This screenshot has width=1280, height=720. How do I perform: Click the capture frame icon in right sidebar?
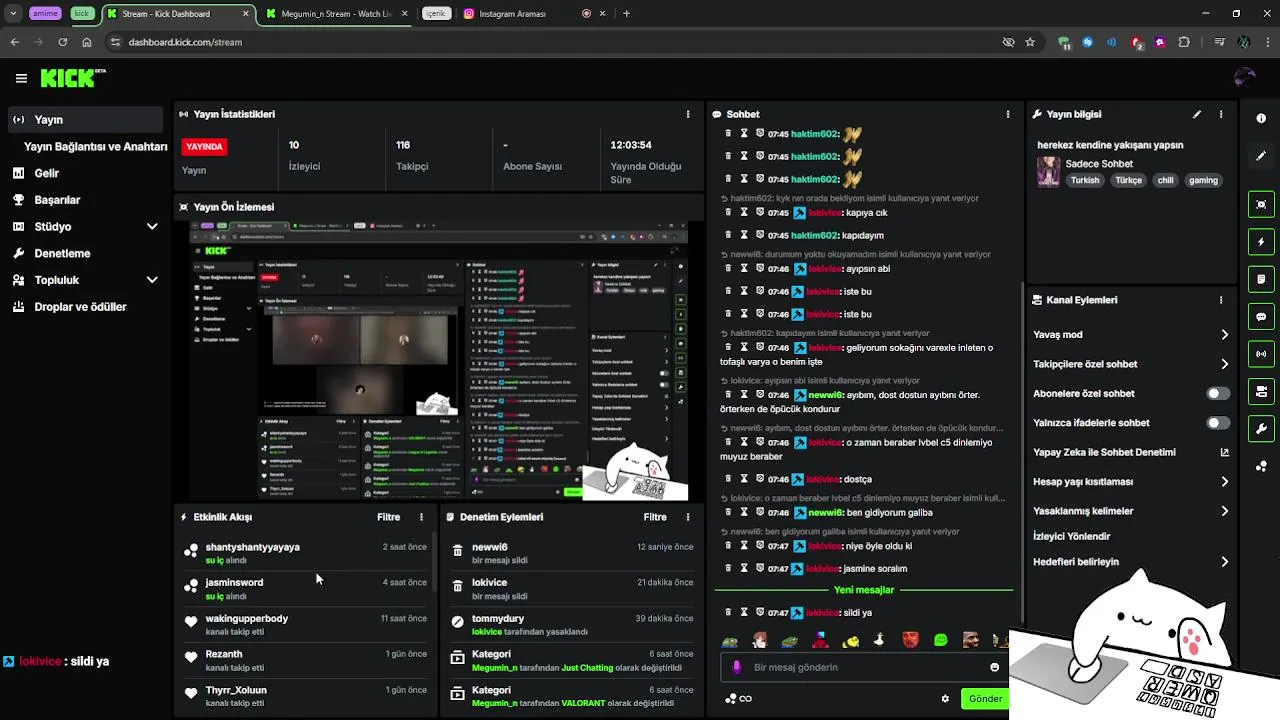click(1261, 204)
